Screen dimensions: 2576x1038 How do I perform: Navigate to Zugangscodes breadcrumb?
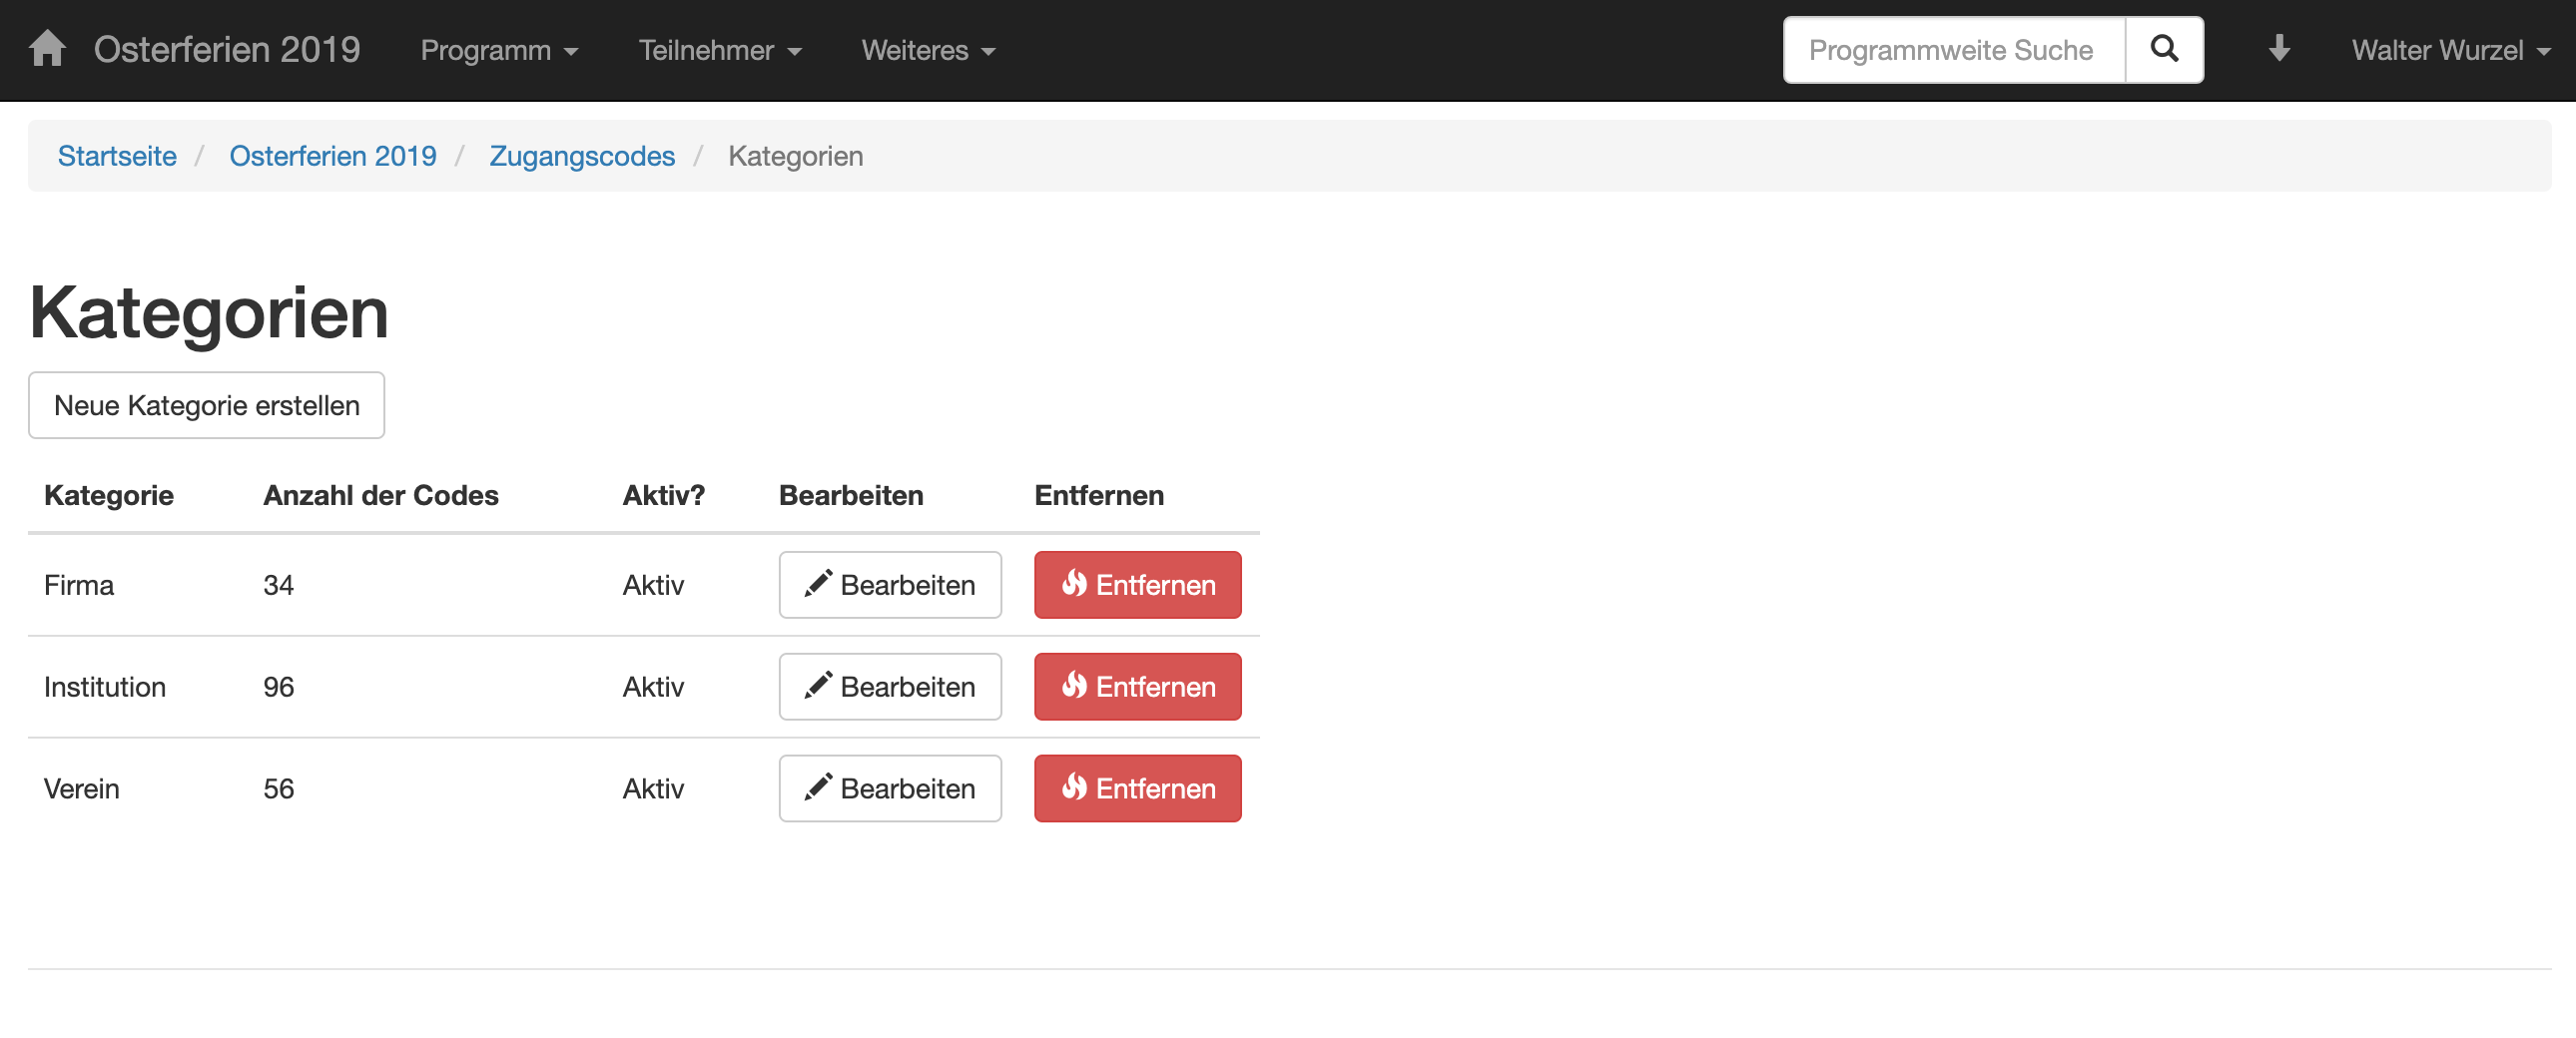[x=581, y=156]
